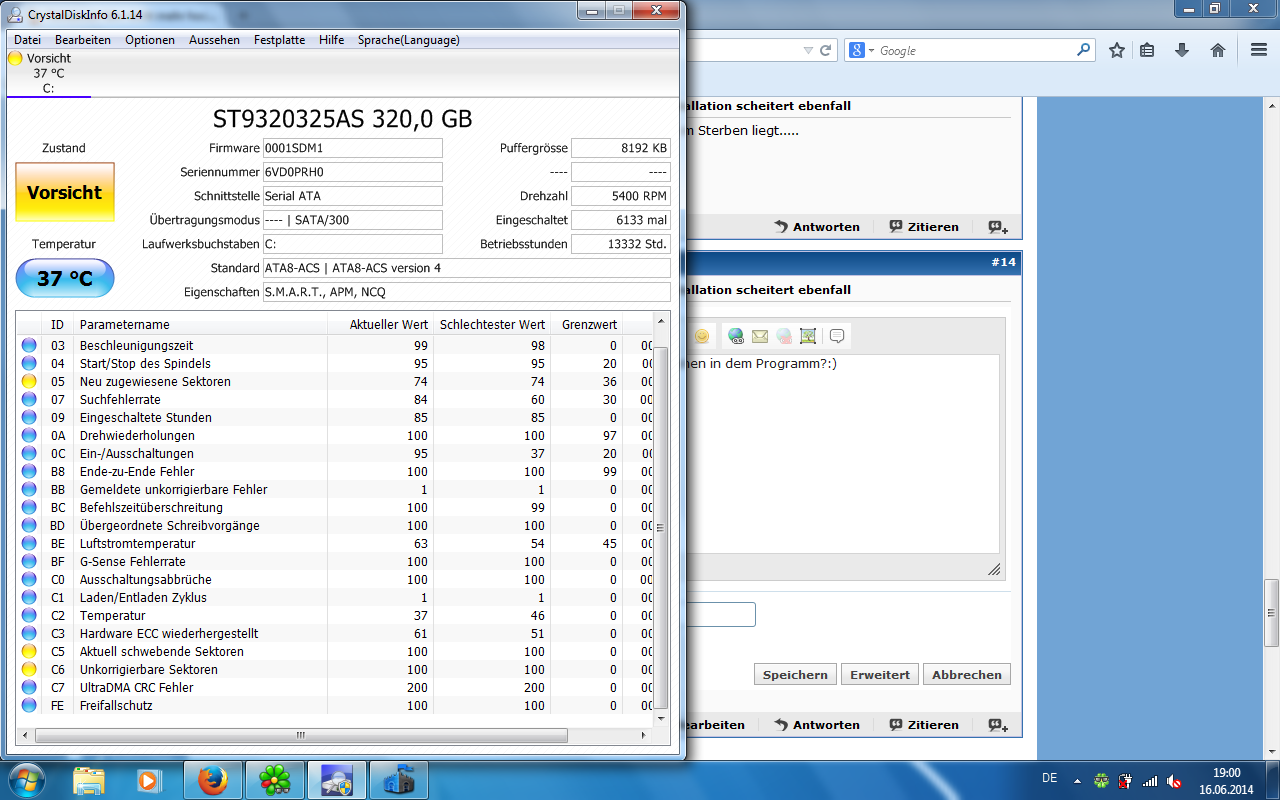Open the Festplatte menu
1280x800 pixels.
[x=280, y=40]
